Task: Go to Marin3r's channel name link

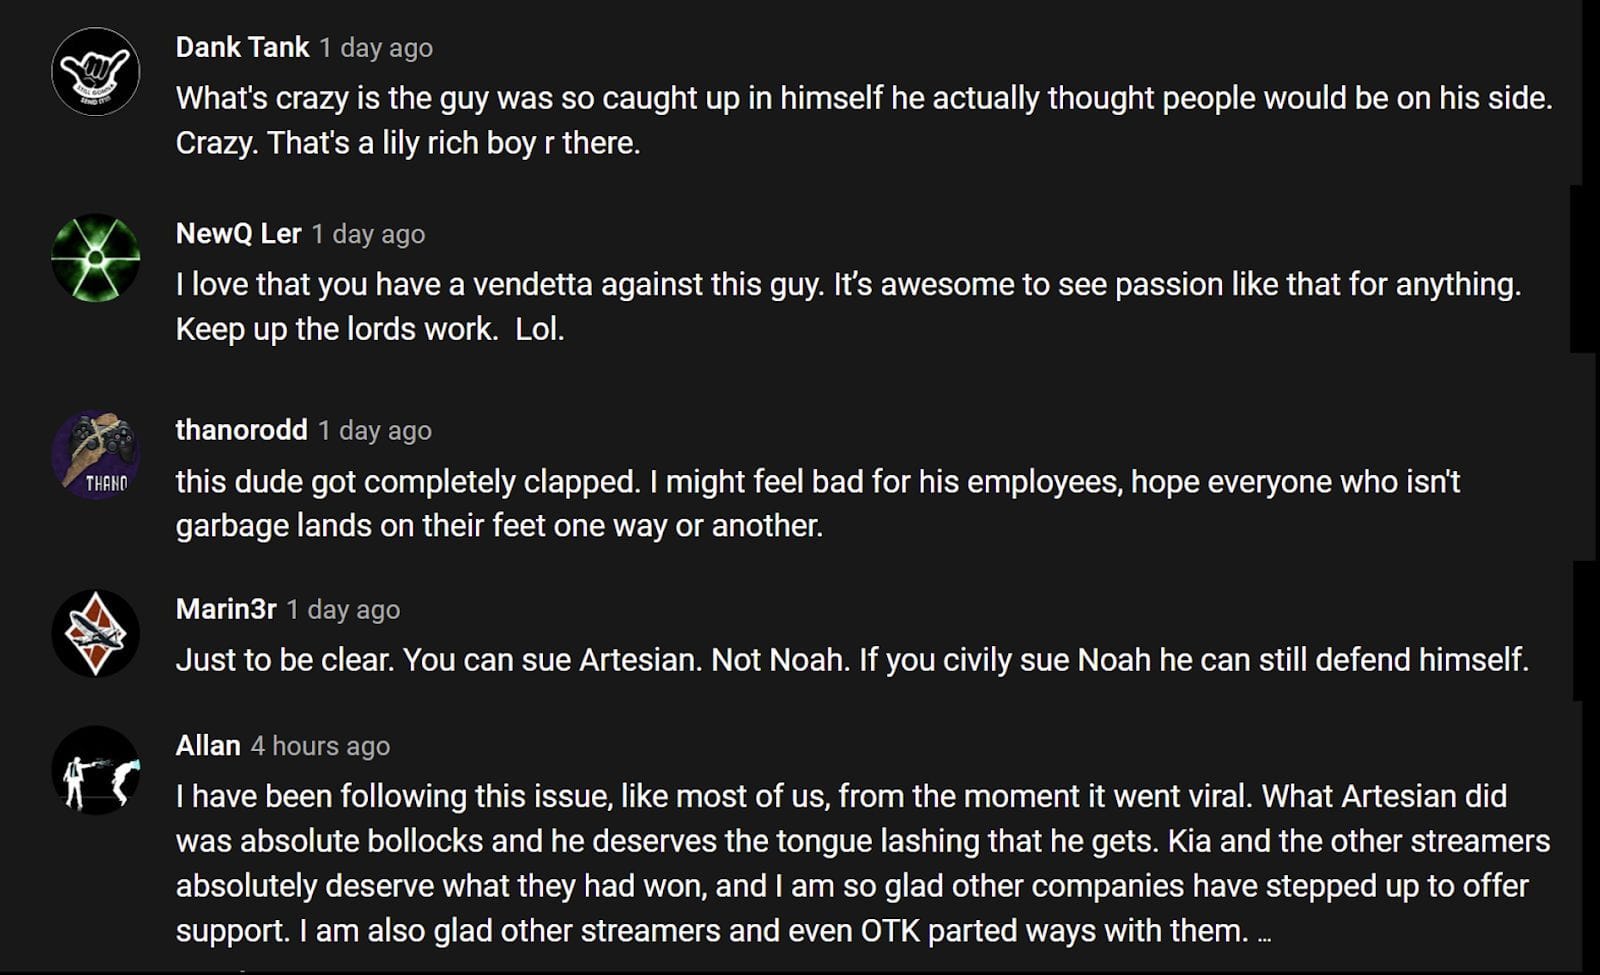Action: point(226,609)
